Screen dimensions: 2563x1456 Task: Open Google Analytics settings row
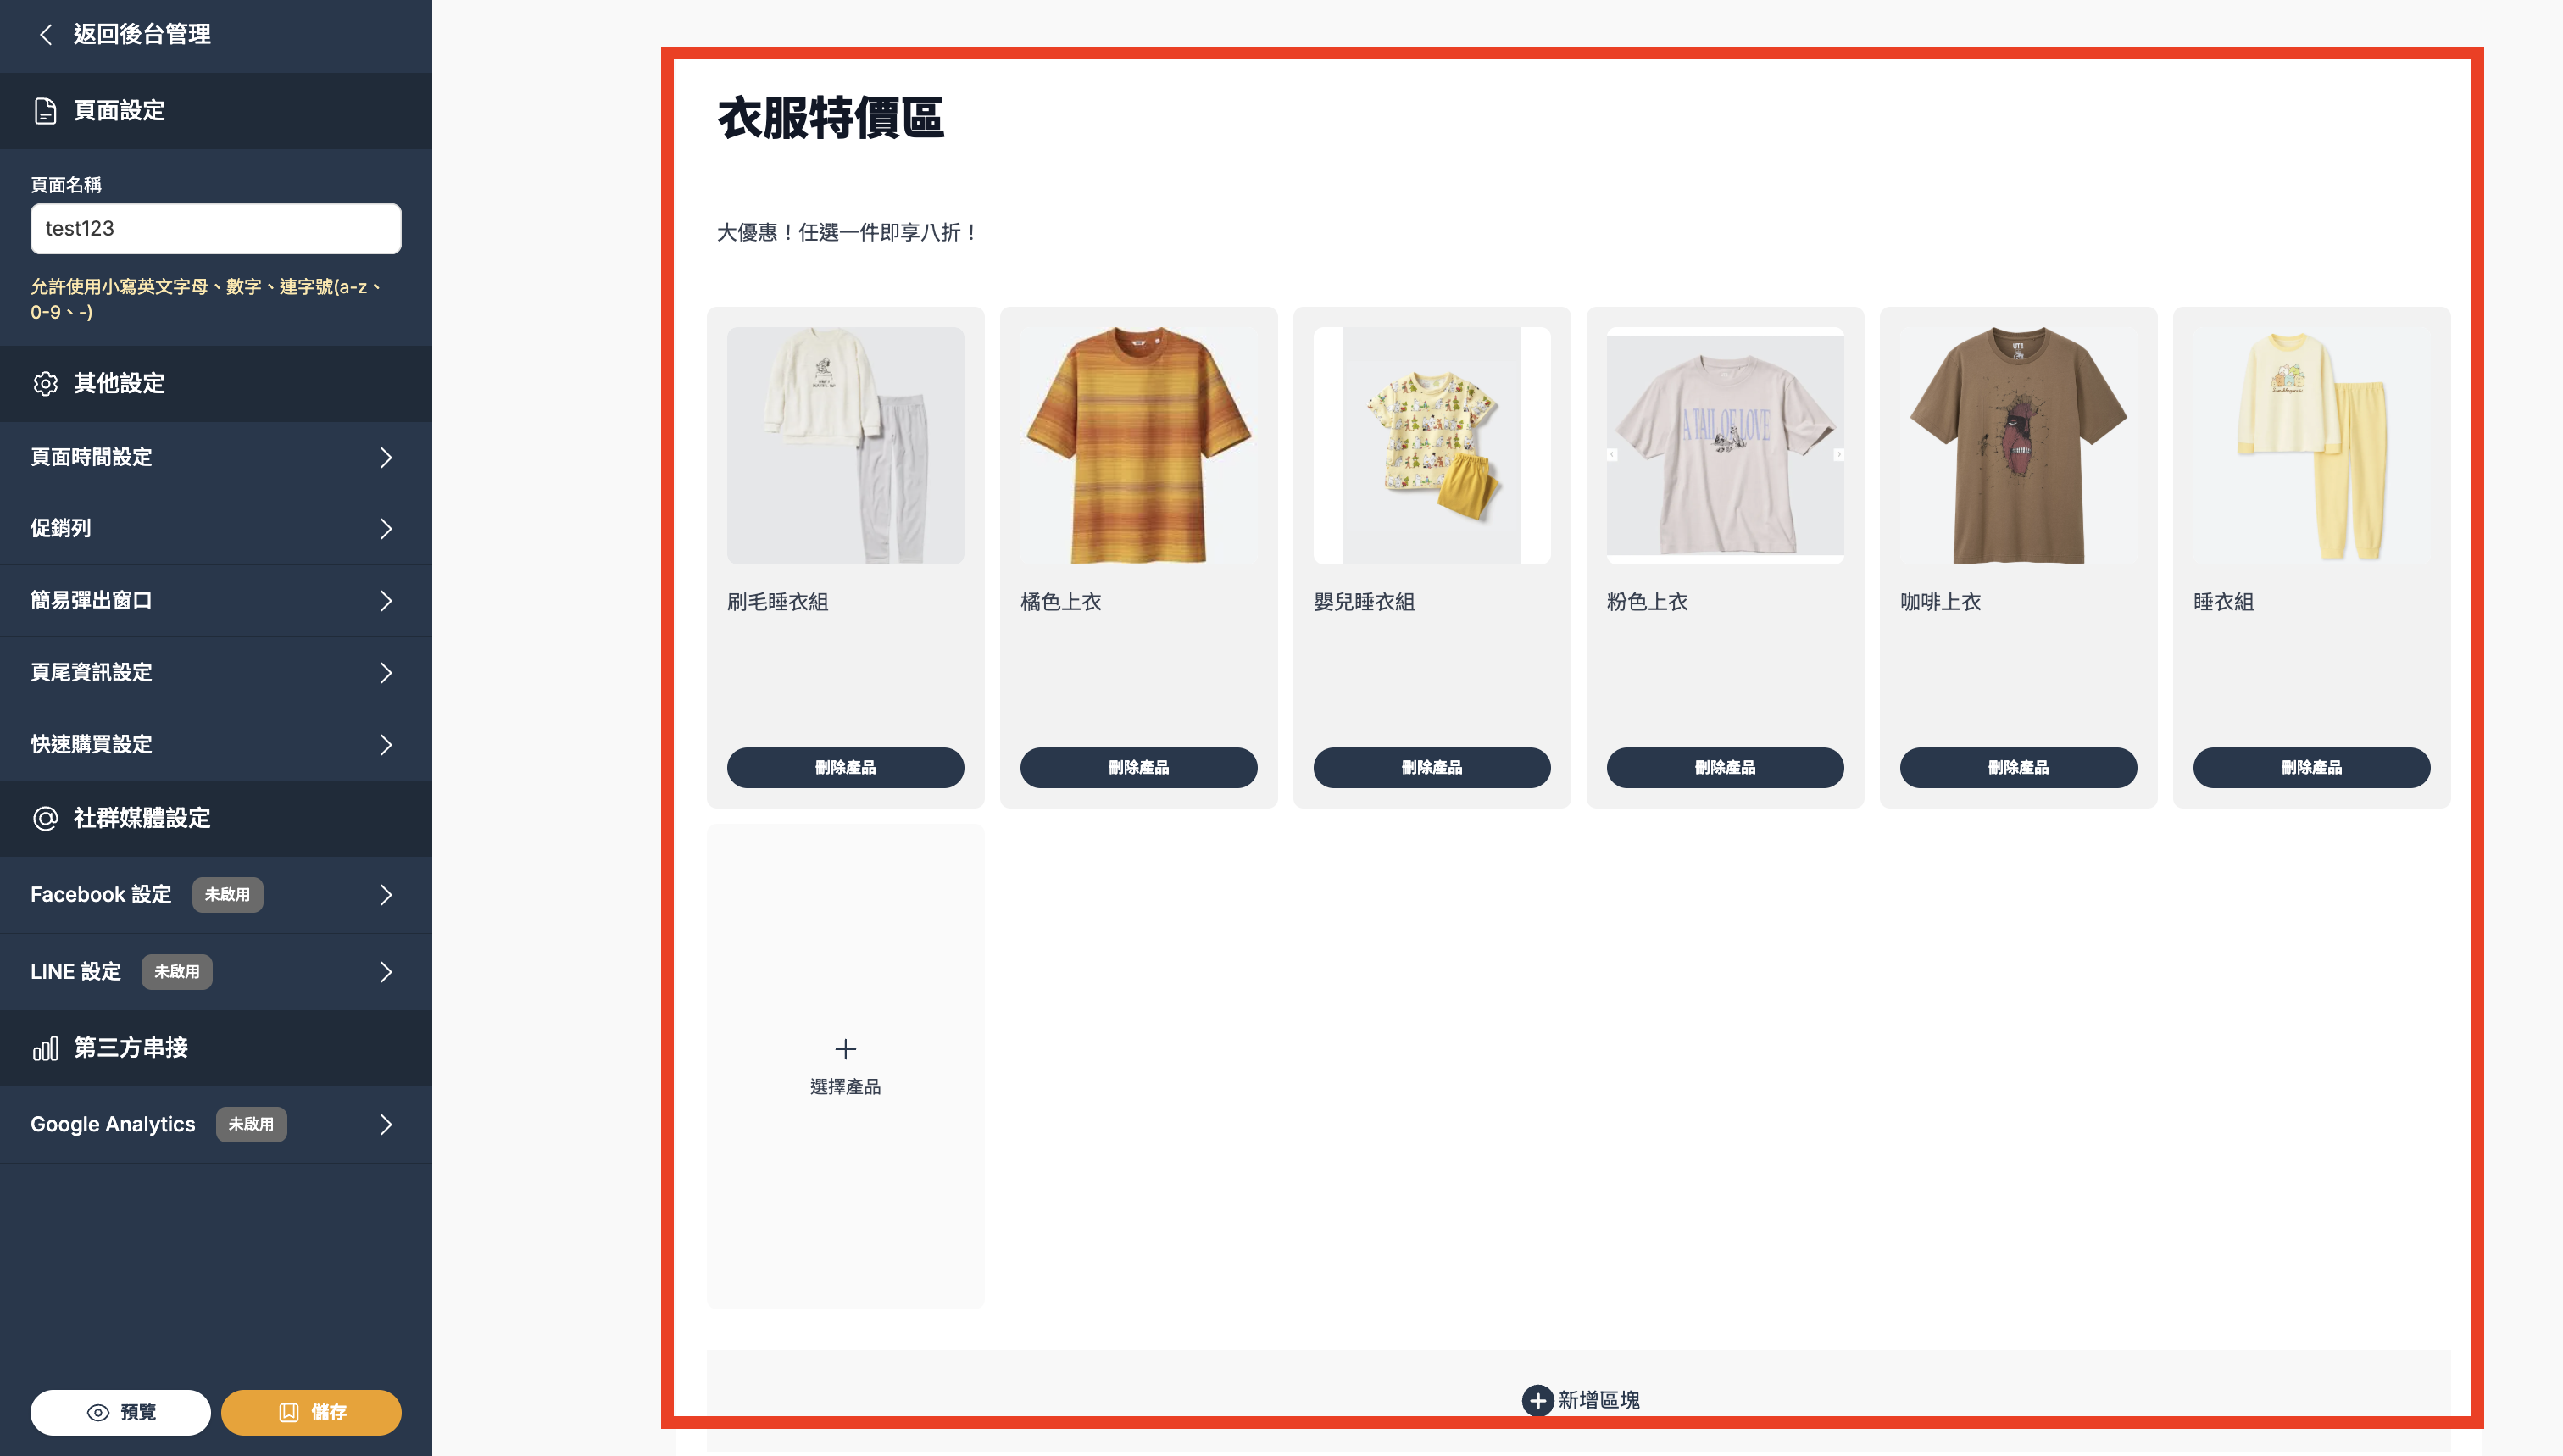tap(216, 1125)
